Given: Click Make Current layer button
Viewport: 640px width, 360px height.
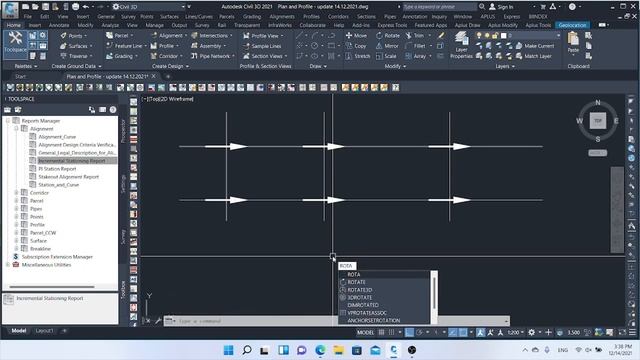Looking at the screenshot, I should coord(535,46).
